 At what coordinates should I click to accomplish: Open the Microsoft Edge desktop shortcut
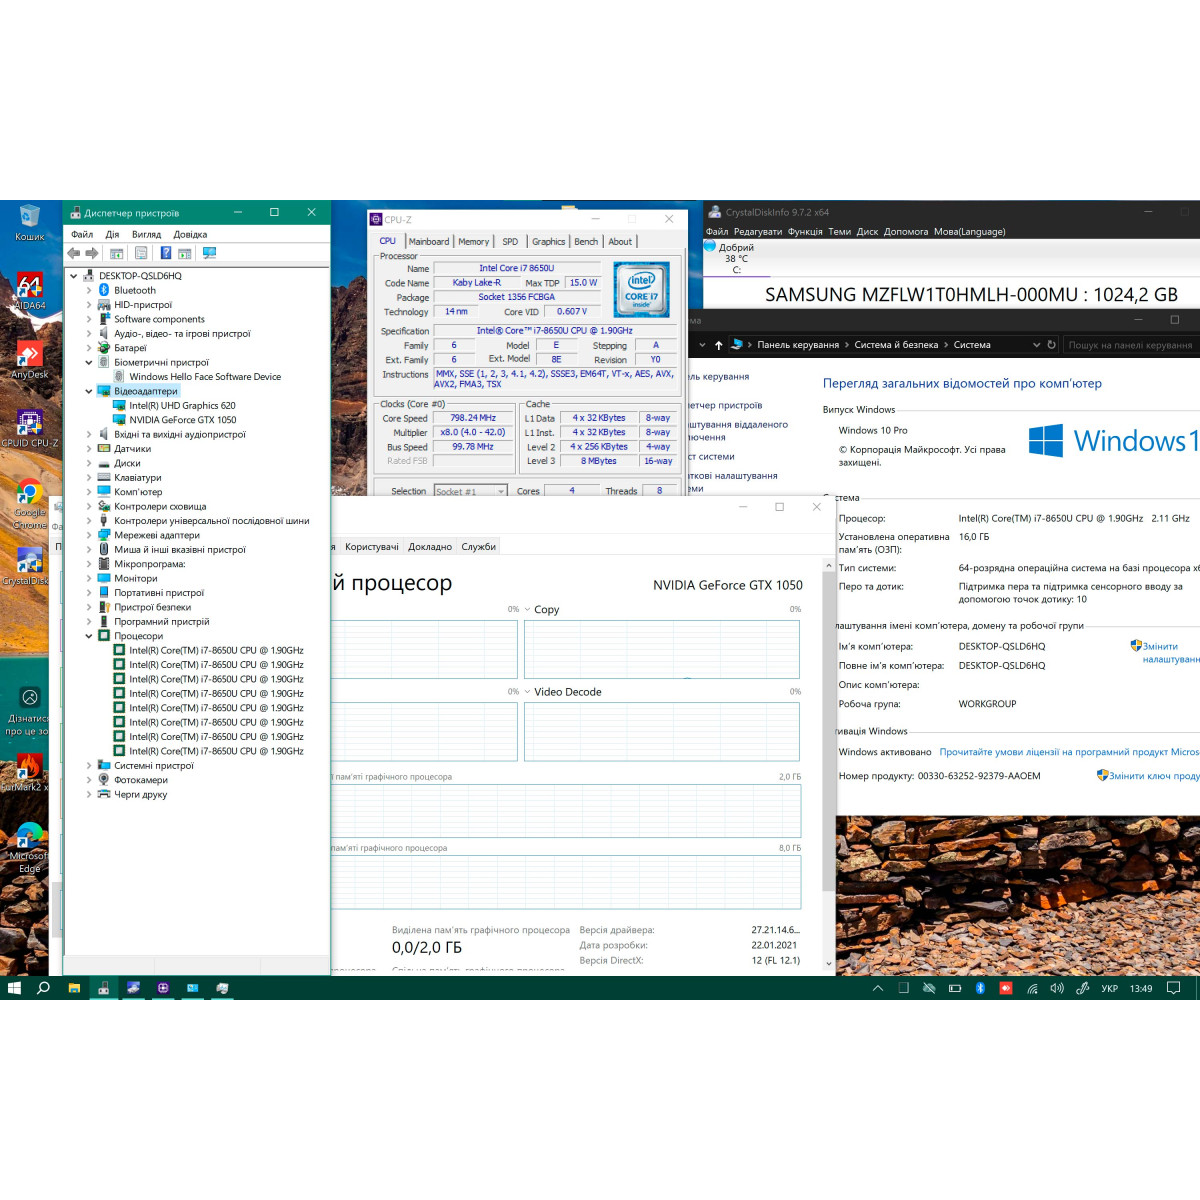click(30, 848)
